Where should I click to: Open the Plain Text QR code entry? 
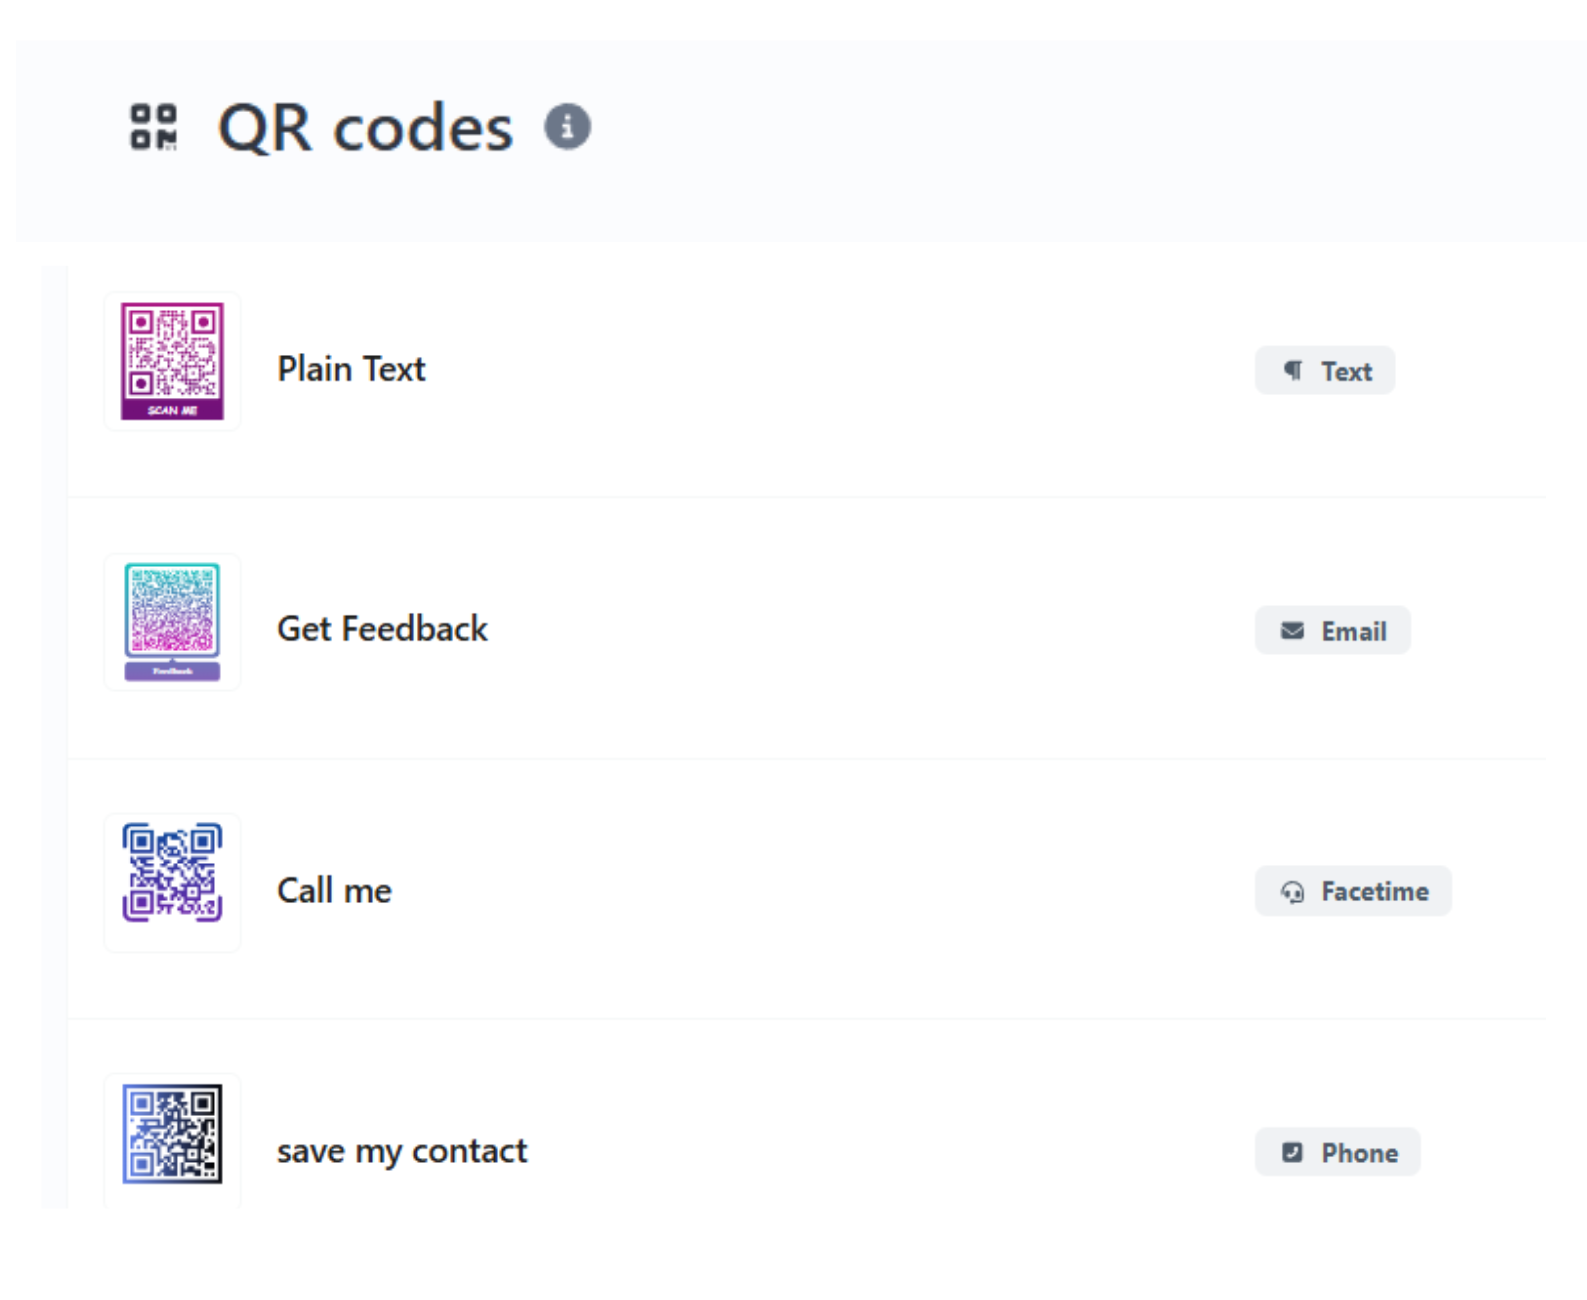pos(351,369)
